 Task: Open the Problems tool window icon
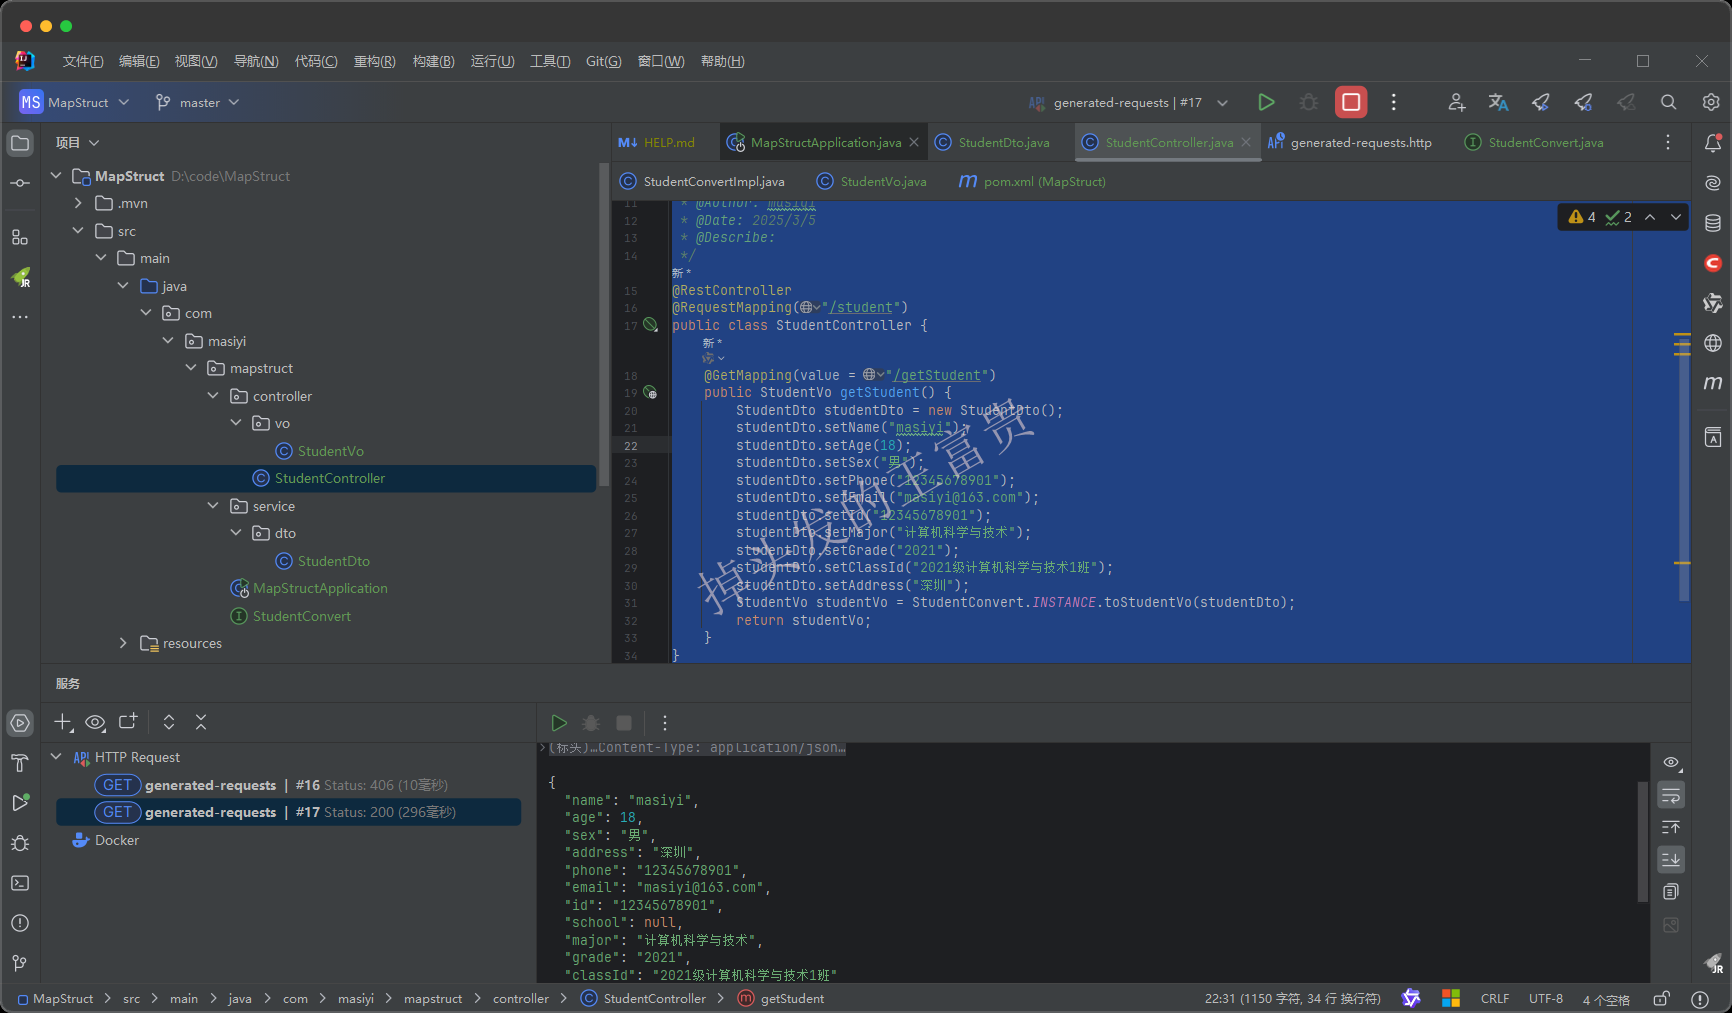[x=20, y=923]
